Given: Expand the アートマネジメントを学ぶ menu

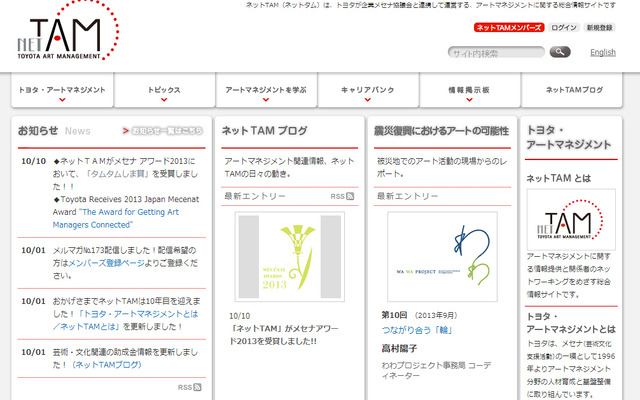Looking at the screenshot, I should coord(266,91).
